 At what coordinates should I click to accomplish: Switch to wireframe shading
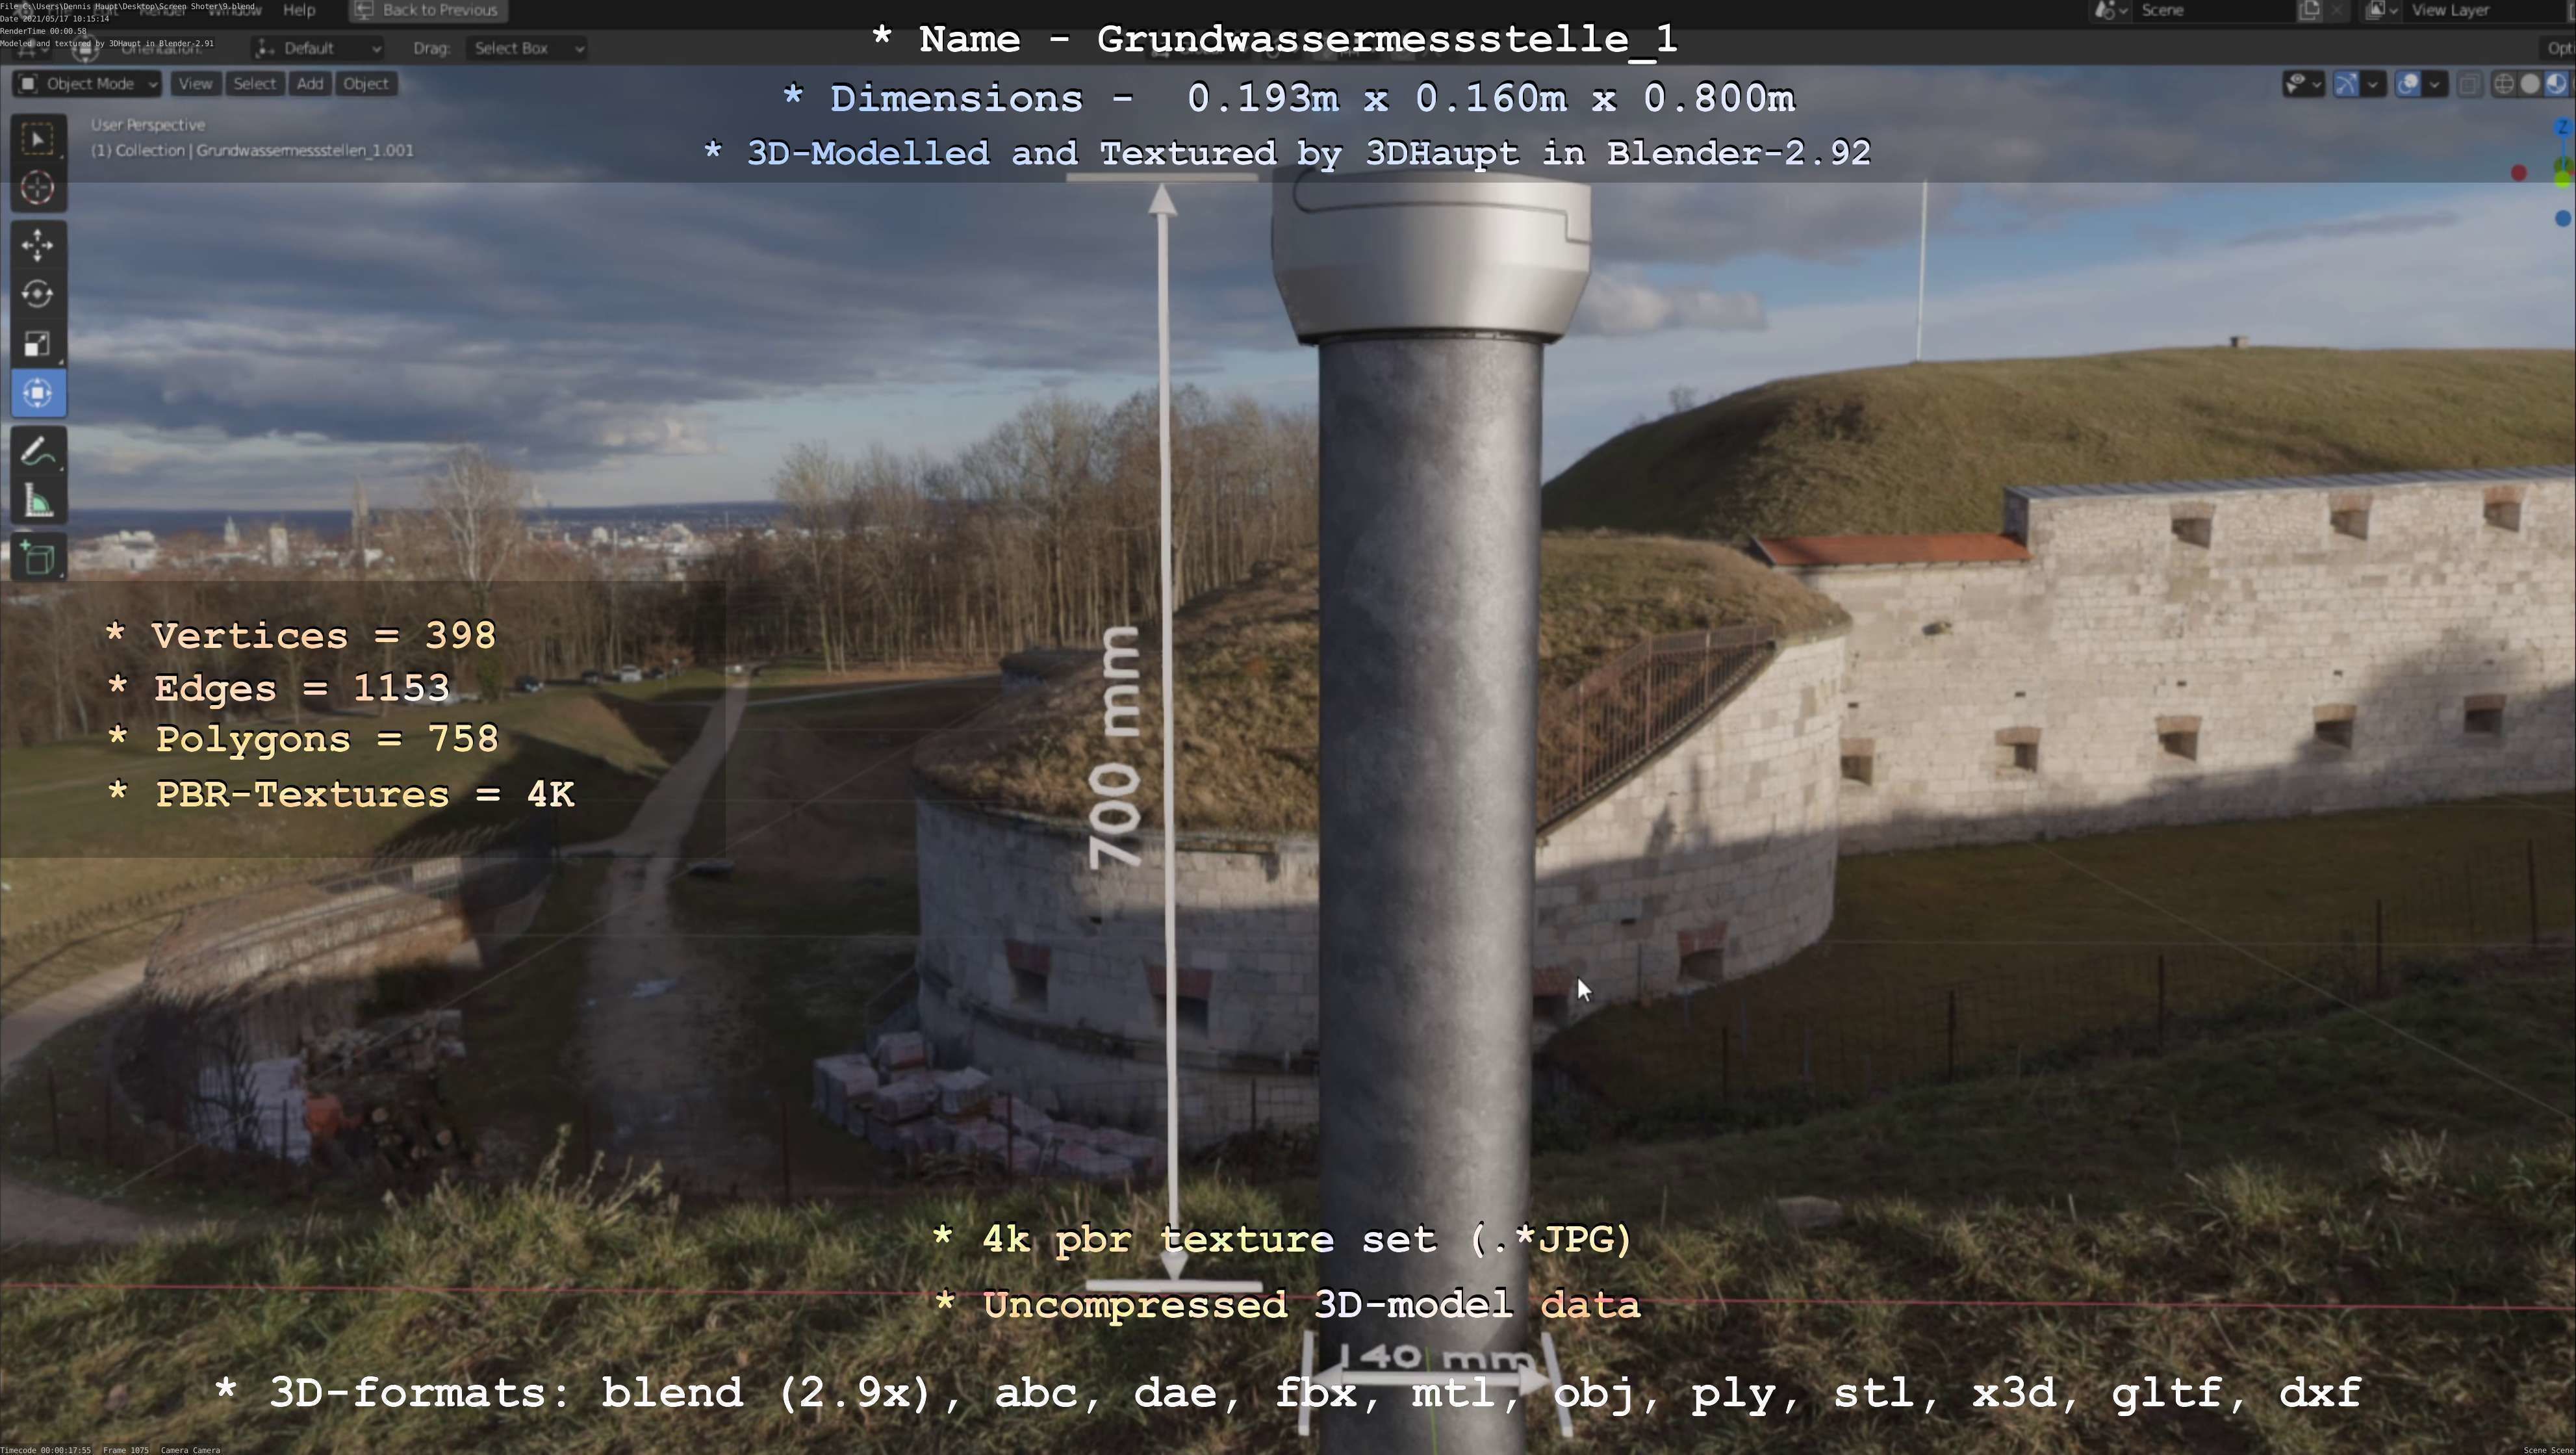click(x=2504, y=84)
